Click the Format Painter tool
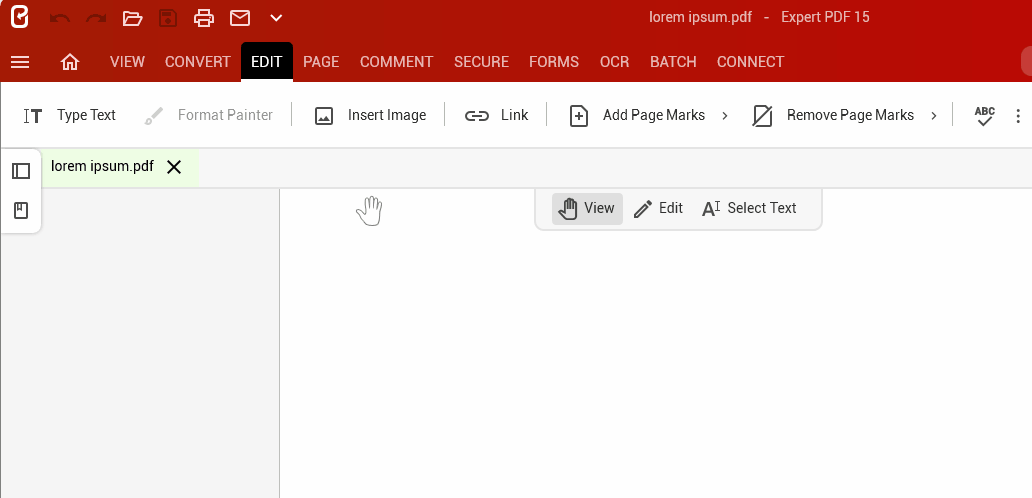The image size is (1032, 498). click(209, 116)
